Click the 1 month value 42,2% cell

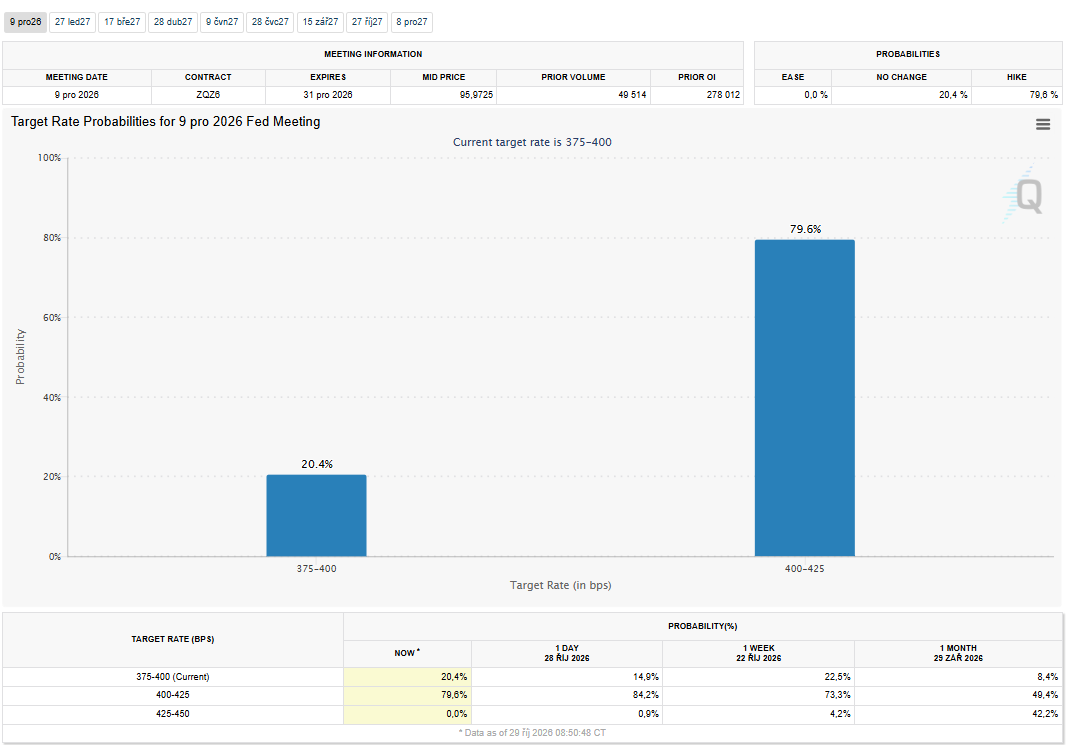click(959, 714)
